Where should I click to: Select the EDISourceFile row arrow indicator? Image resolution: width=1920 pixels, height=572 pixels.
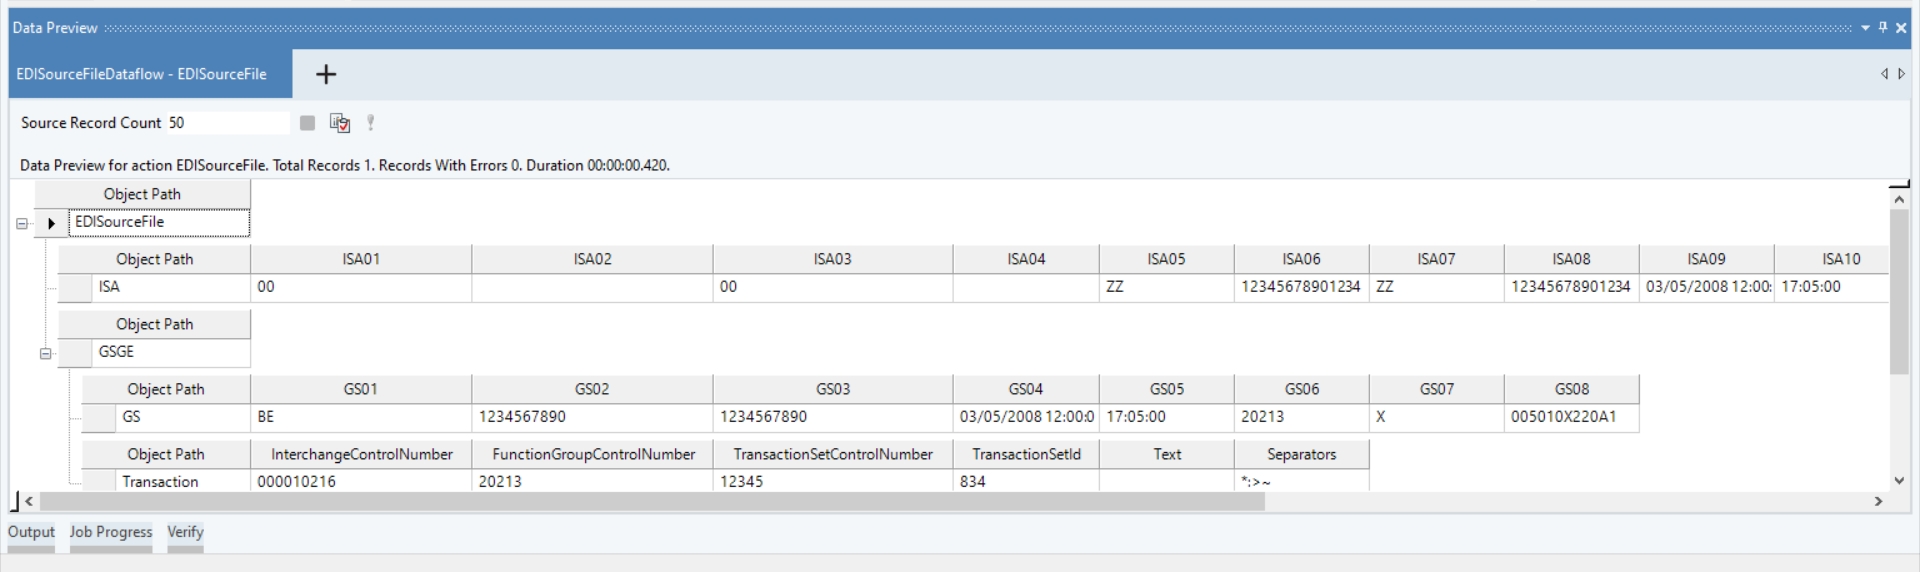tap(51, 223)
